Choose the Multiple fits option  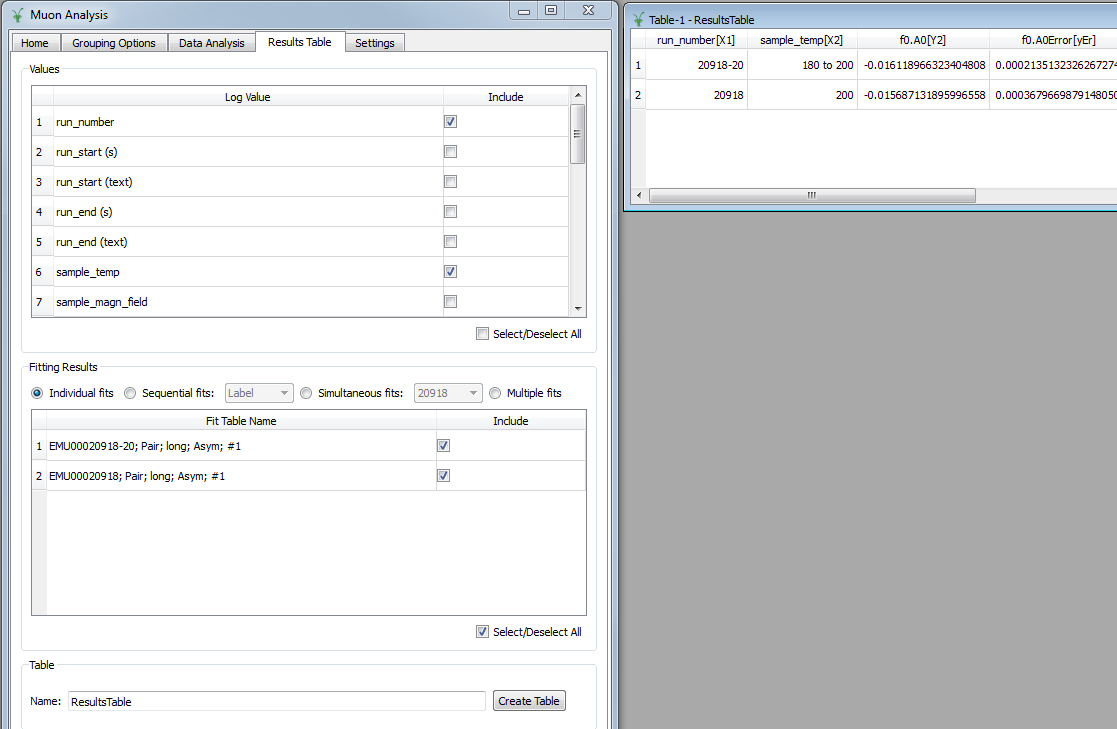tap(495, 393)
